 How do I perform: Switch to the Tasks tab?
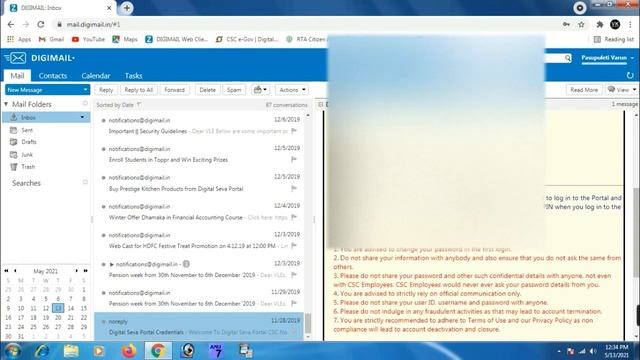pyautogui.click(x=133, y=76)
